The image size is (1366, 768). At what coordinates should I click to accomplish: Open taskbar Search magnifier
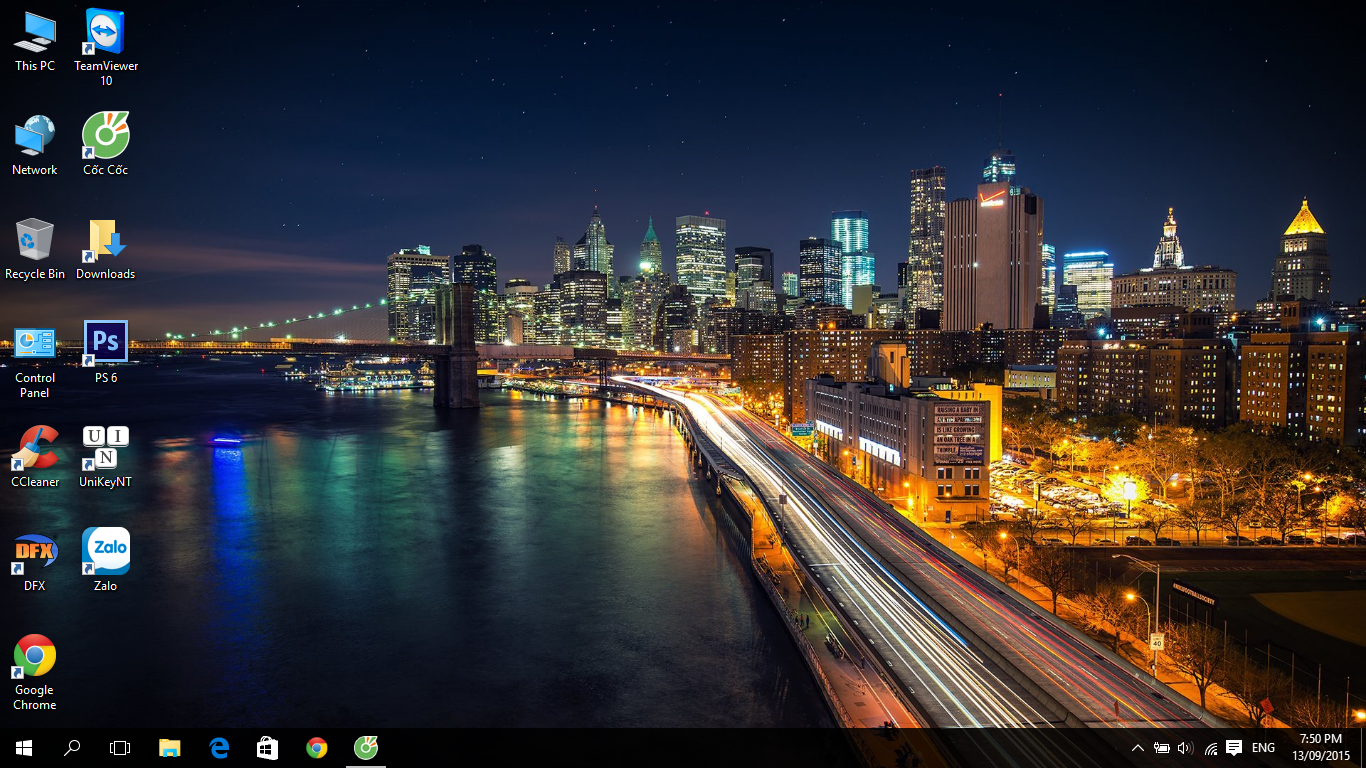click(x=72, y=748)
